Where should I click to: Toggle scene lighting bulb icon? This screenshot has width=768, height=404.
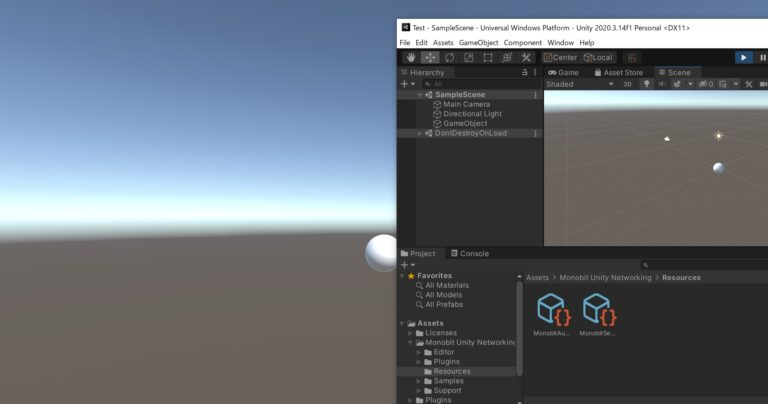(x=647, y=84)
